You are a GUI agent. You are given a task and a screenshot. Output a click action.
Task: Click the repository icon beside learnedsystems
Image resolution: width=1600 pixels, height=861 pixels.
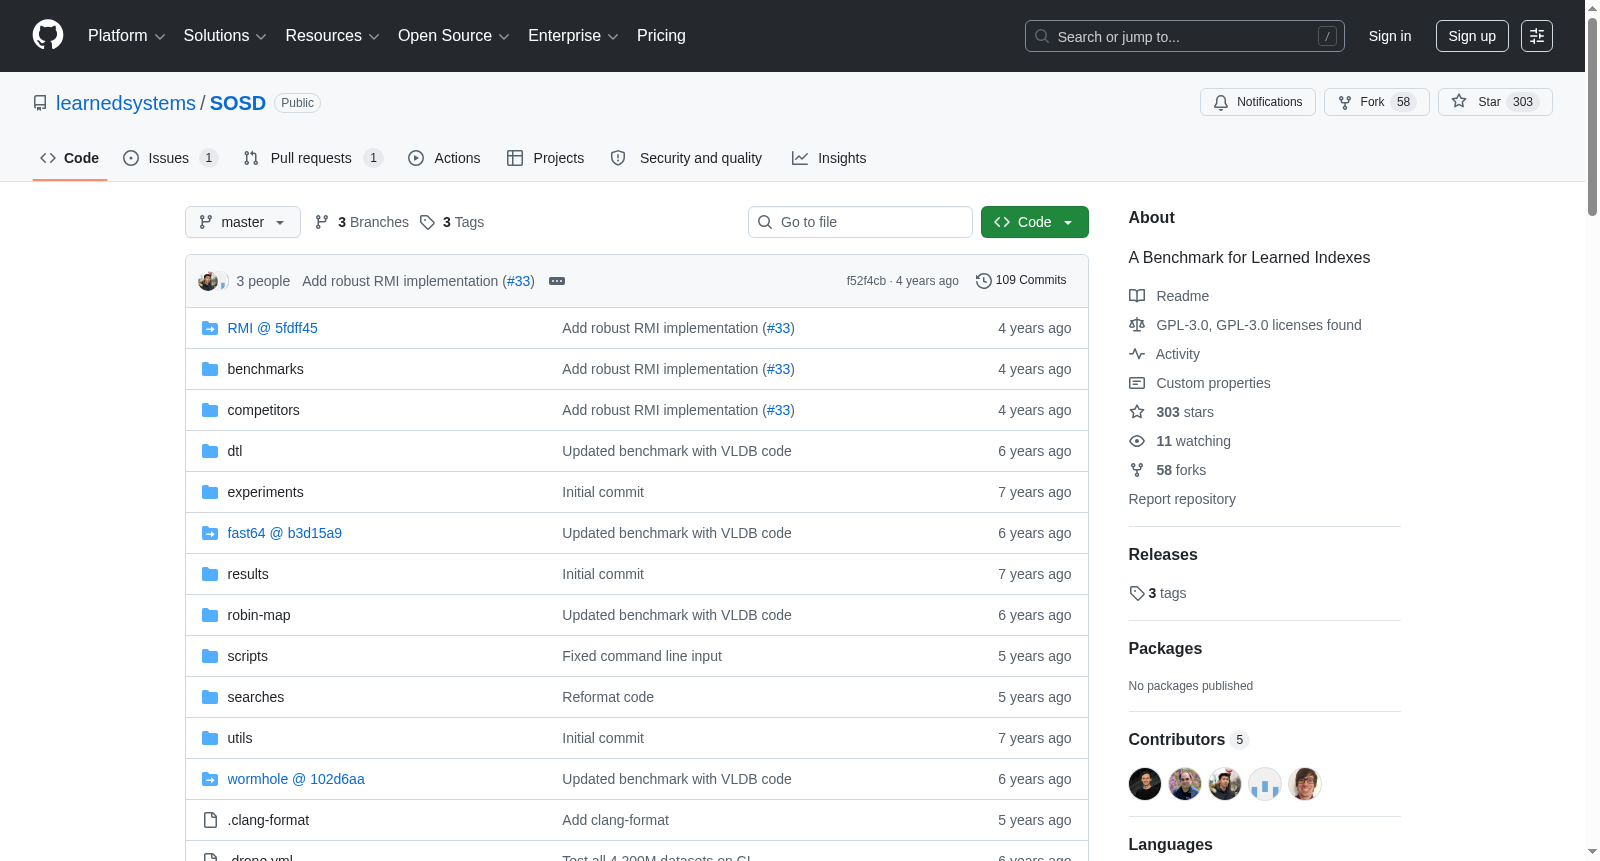40,103
